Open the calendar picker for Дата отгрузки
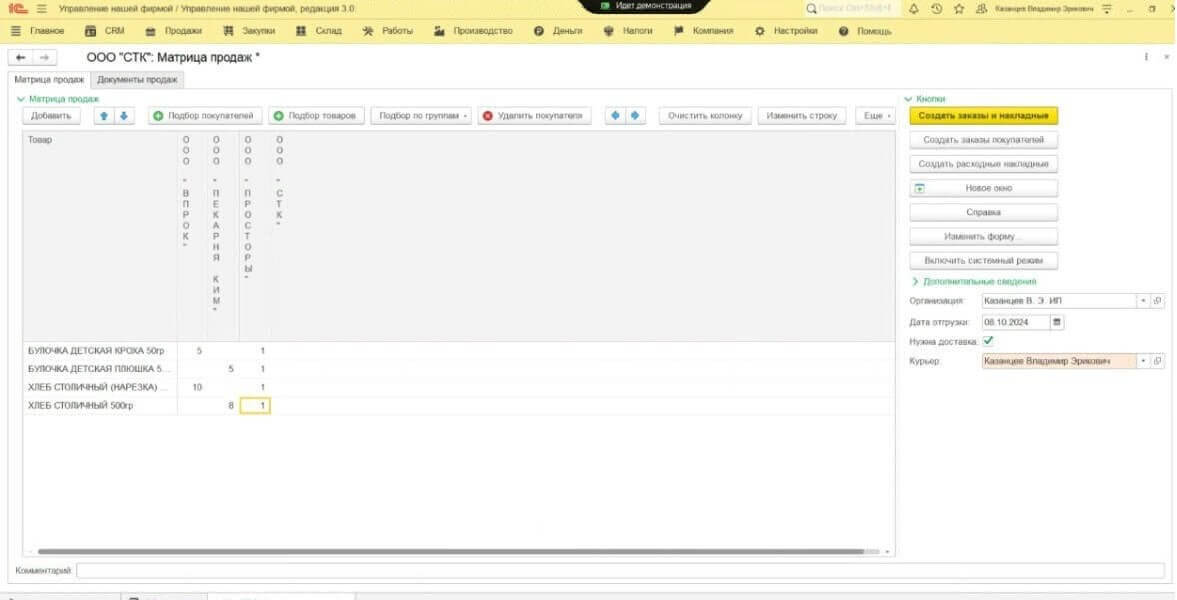Viewport: 1177px width, 600px height. click(x=1057, y=322)
